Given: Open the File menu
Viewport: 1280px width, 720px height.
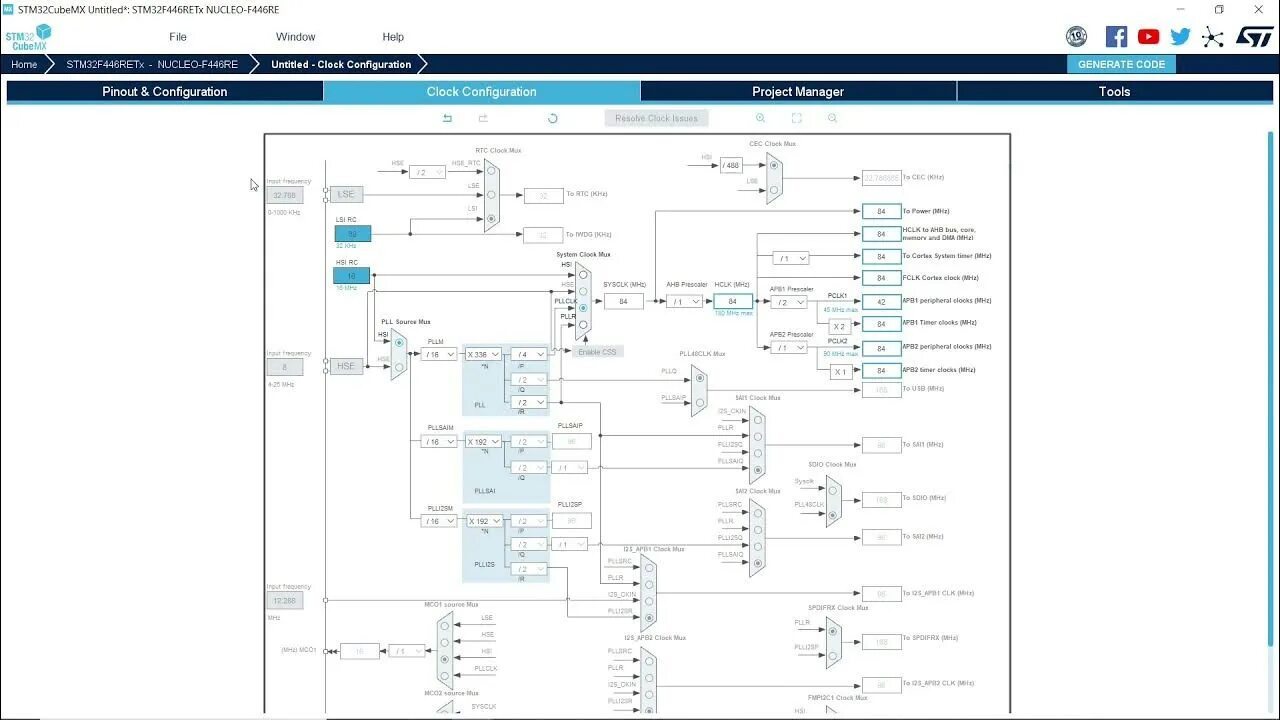Looking at the screenshot, I should (178, 37).
